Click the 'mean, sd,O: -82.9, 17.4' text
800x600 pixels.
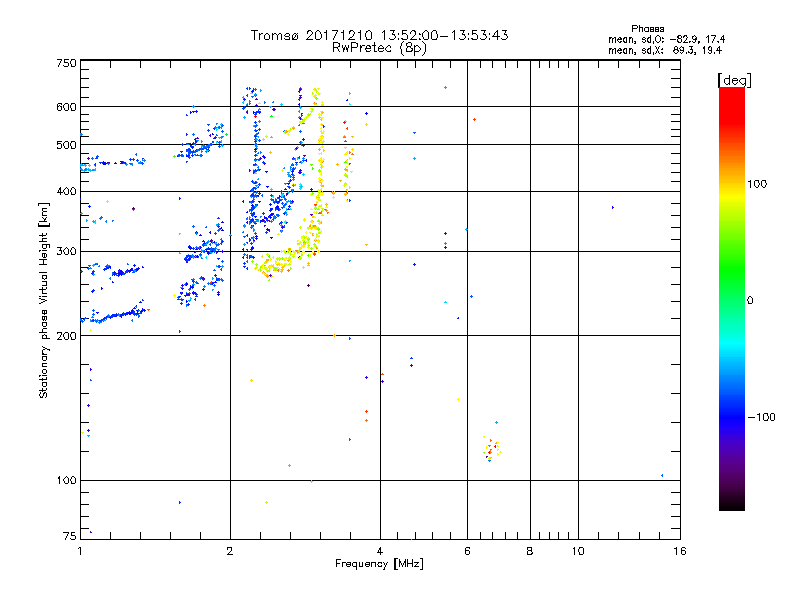click(666, 39)
